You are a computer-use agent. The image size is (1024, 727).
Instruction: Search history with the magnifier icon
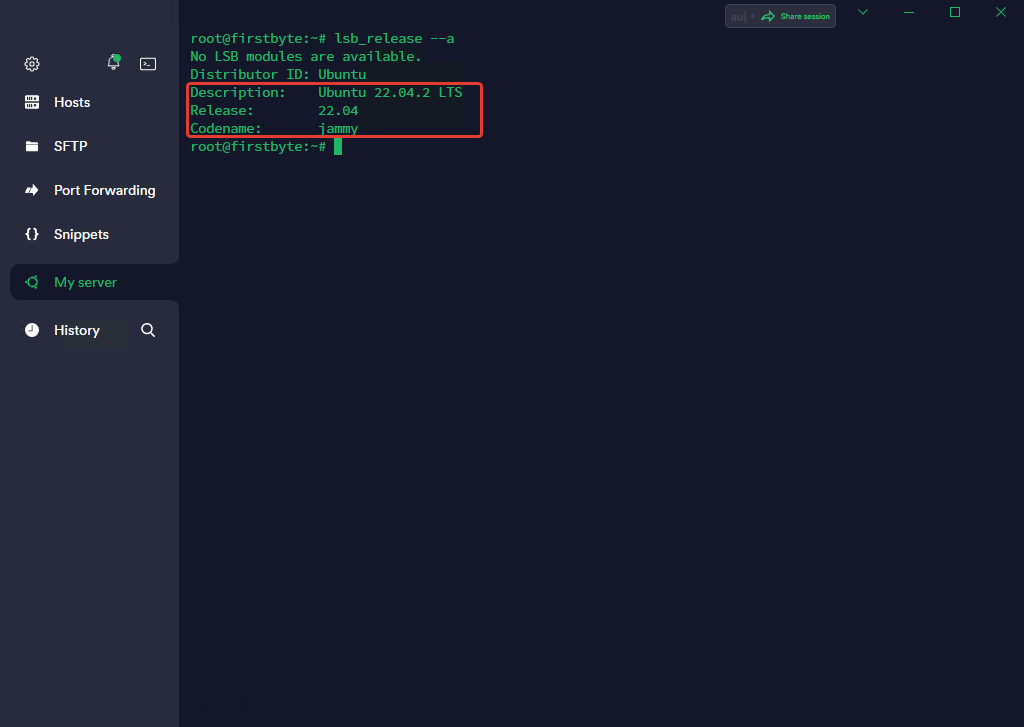coord(148,330)
